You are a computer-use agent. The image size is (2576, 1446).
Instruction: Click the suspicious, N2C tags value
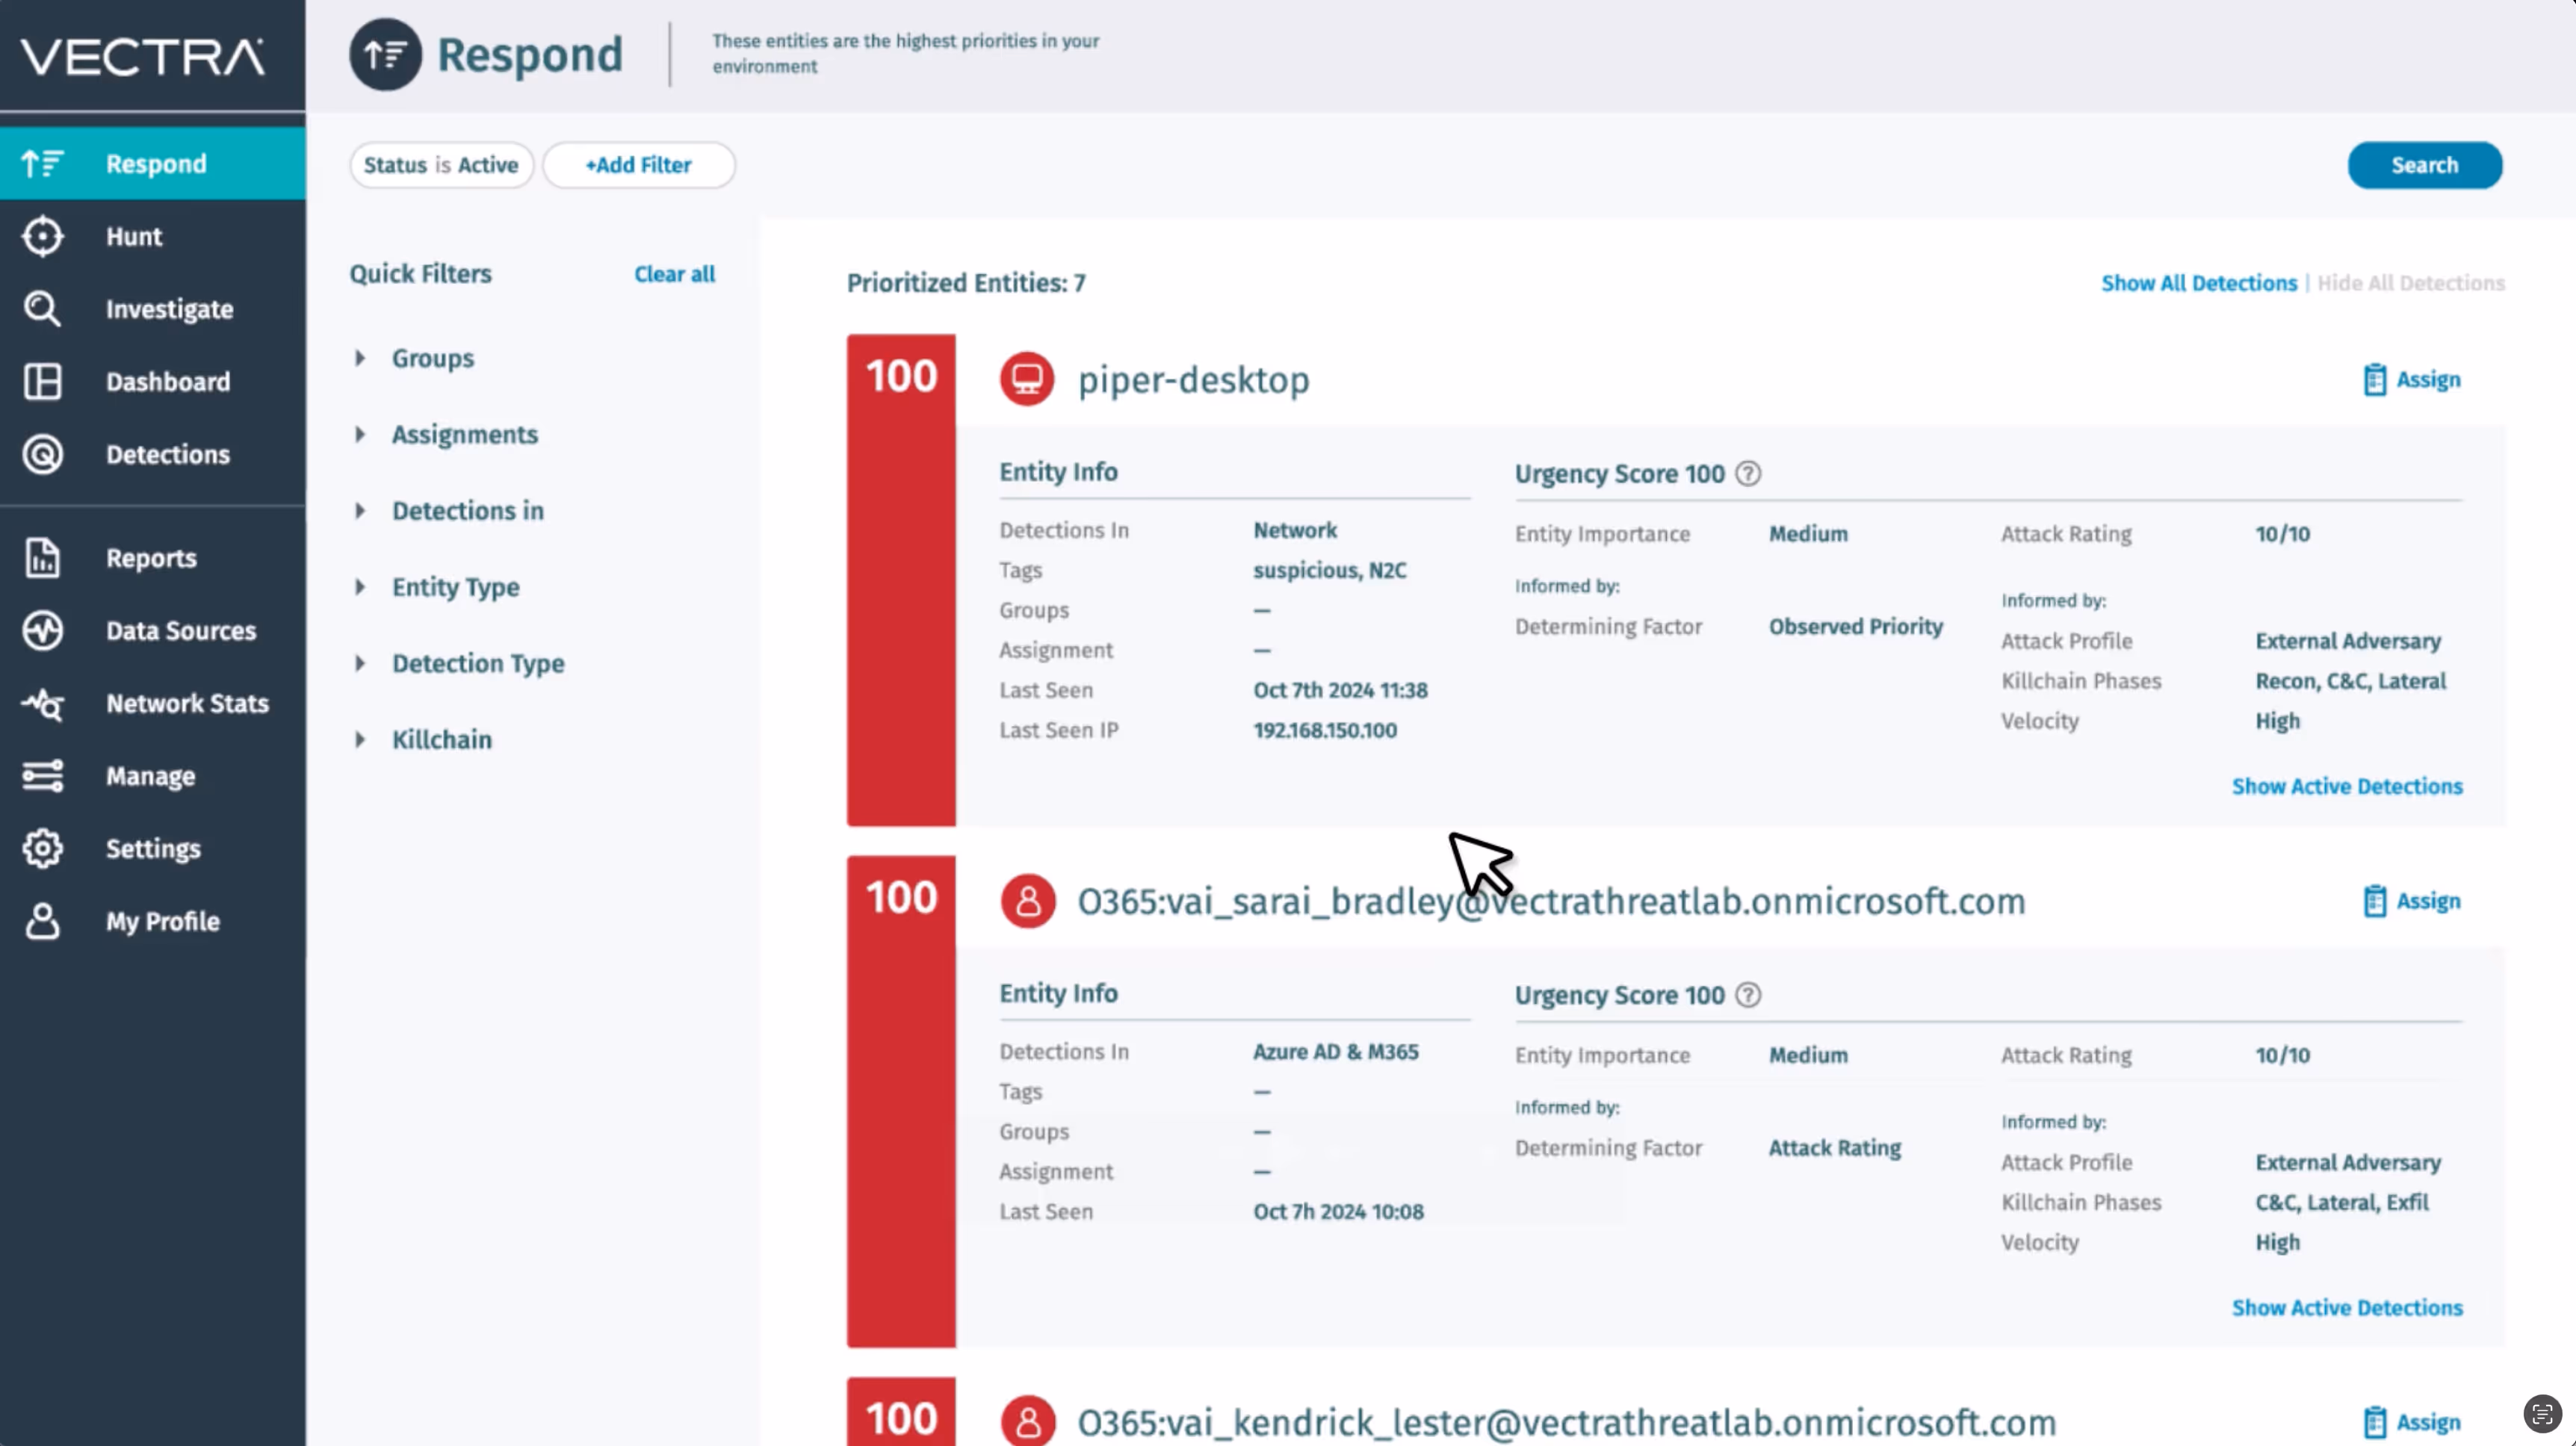click(1329, 570)
